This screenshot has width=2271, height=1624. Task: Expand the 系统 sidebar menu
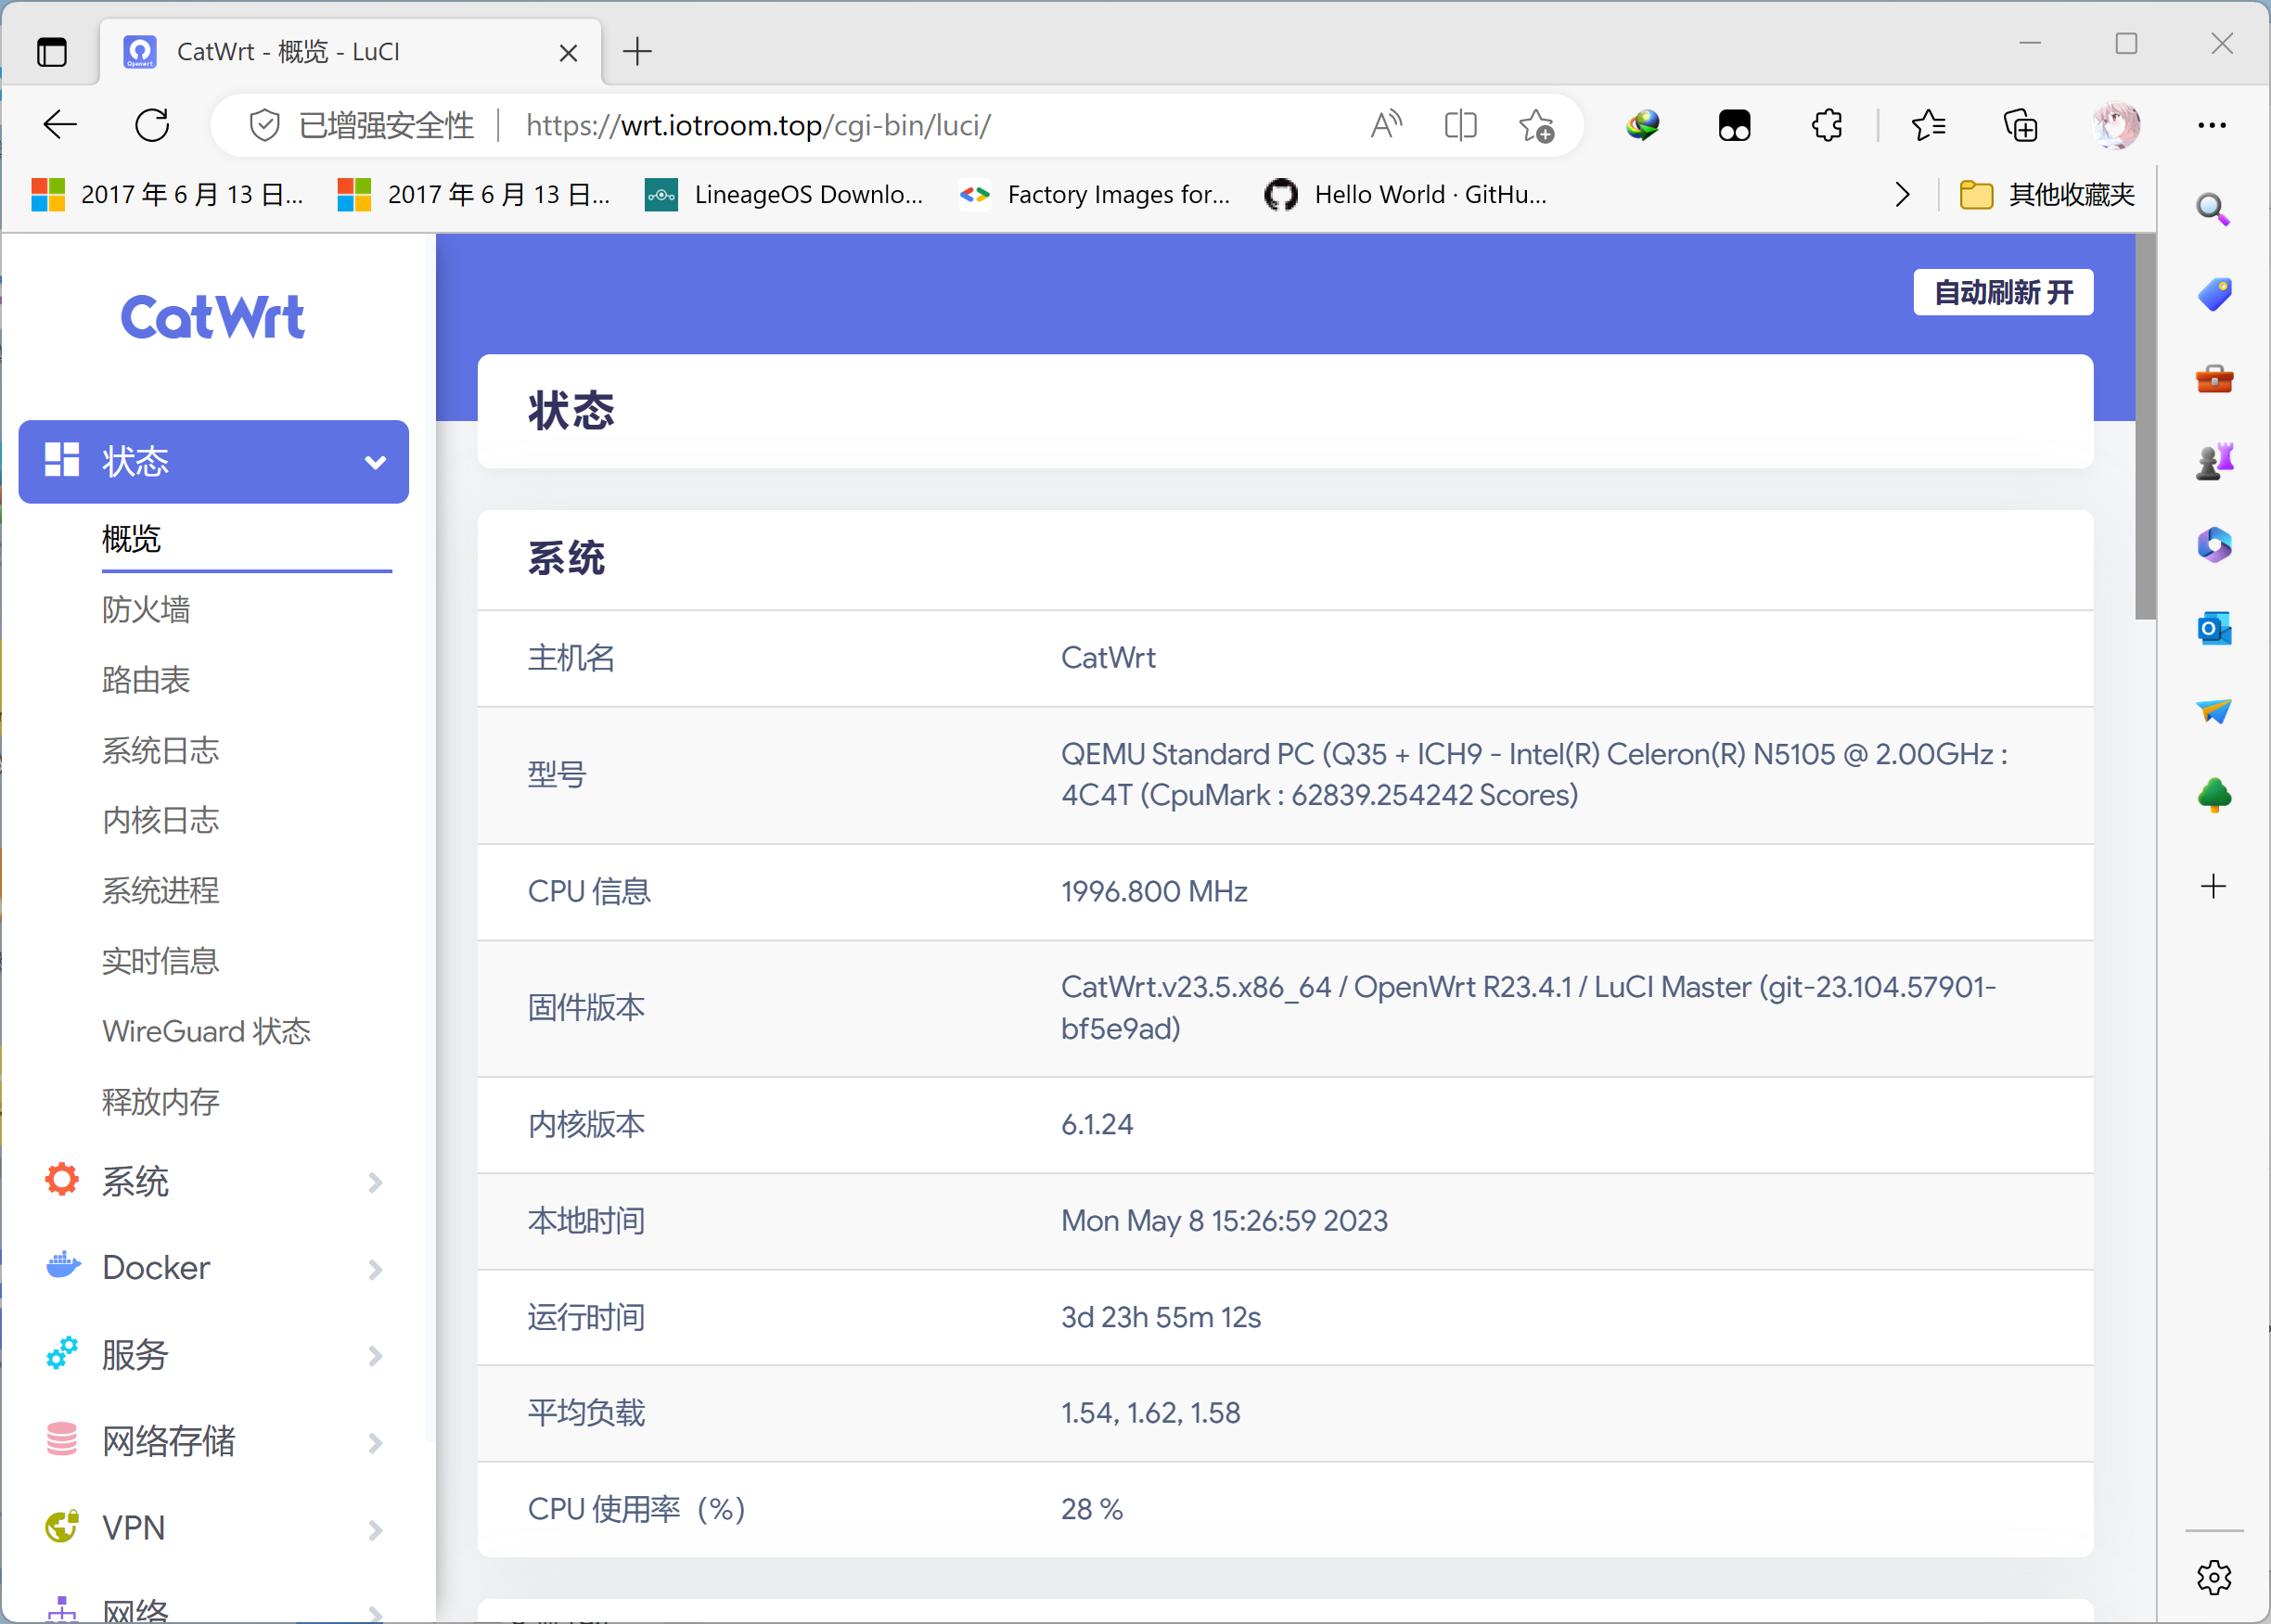[x=213, y=1182]
